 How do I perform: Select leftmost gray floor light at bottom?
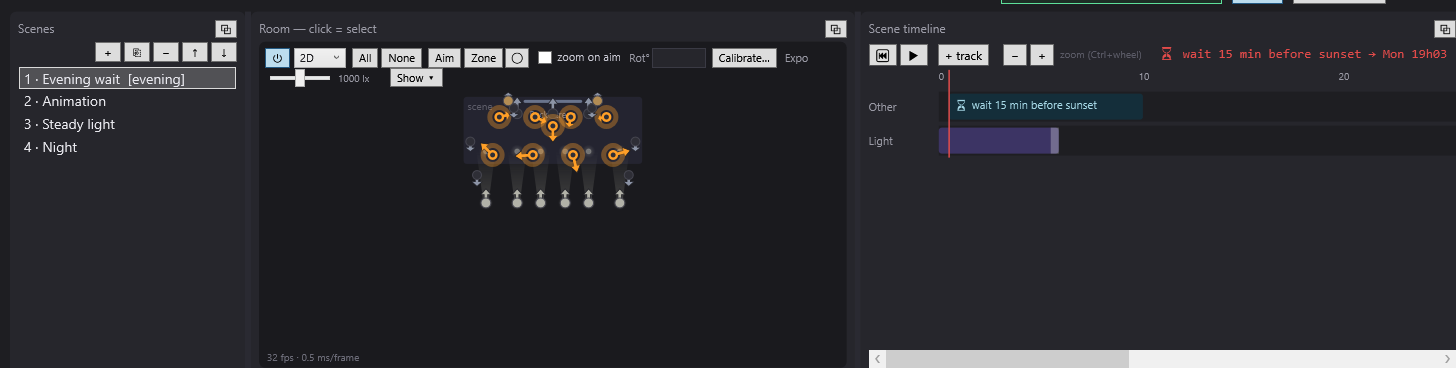[486, 203]
